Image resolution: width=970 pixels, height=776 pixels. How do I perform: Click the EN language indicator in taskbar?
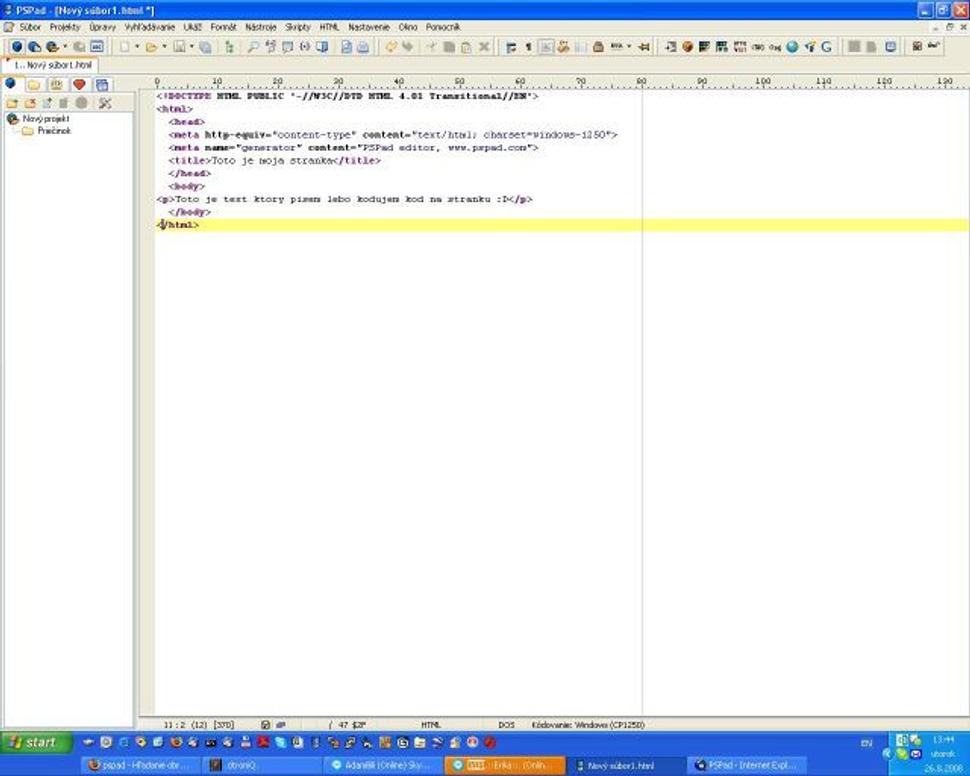(x=867, y=743)
